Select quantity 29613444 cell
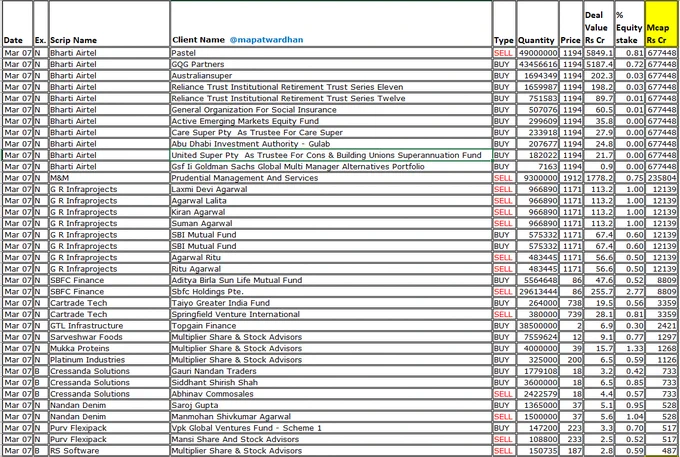This screenshot has height=457, width=680. tap(537, 291)
